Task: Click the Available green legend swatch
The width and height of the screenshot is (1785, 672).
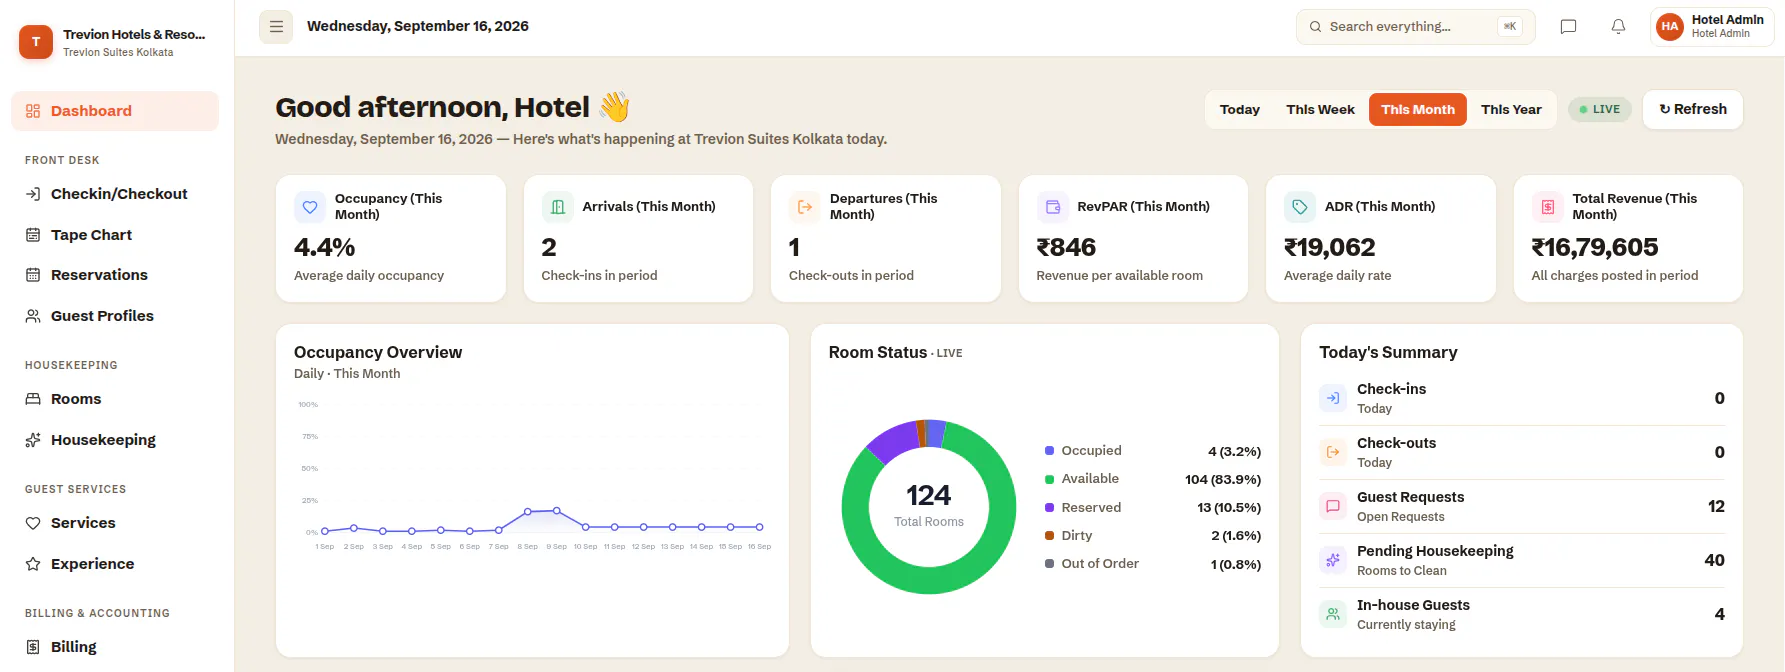Action: (x=1049, y=479)
